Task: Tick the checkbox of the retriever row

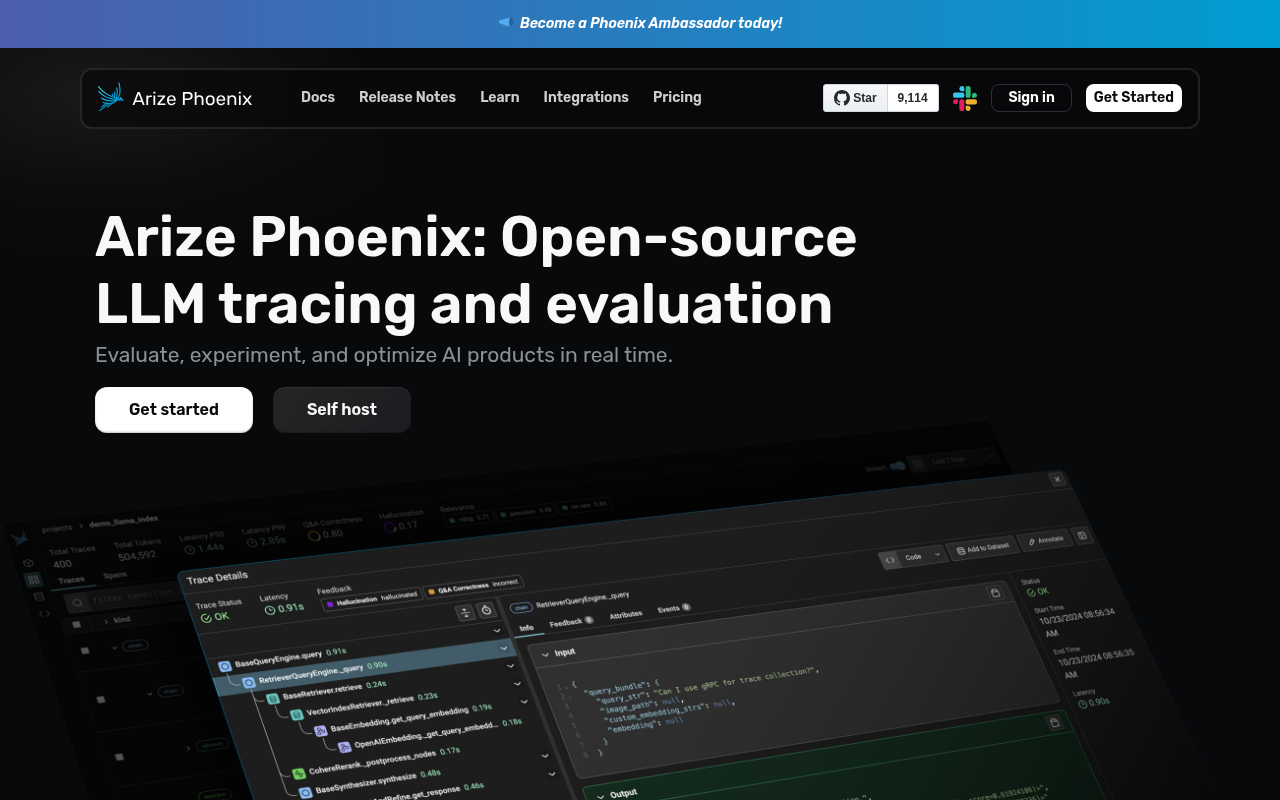Action: click(x=119, y=757)
